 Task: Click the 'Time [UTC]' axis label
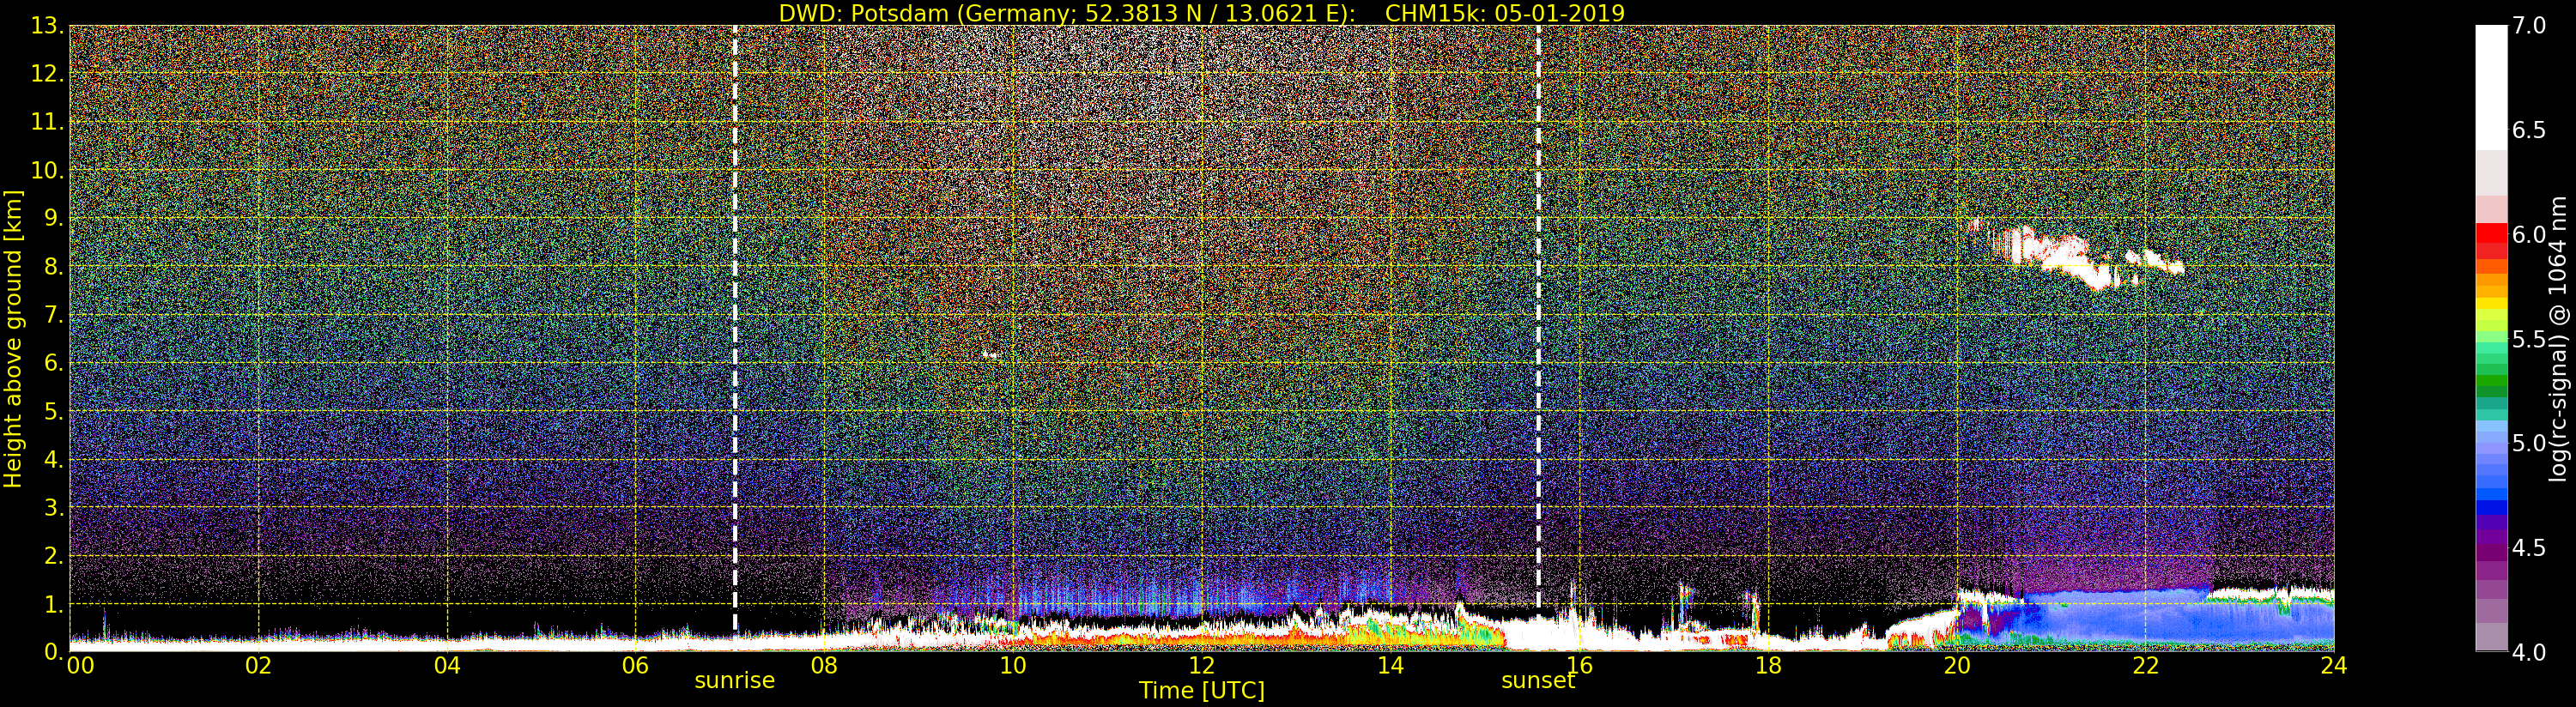pyautogui.click(x=1201, y=691)
